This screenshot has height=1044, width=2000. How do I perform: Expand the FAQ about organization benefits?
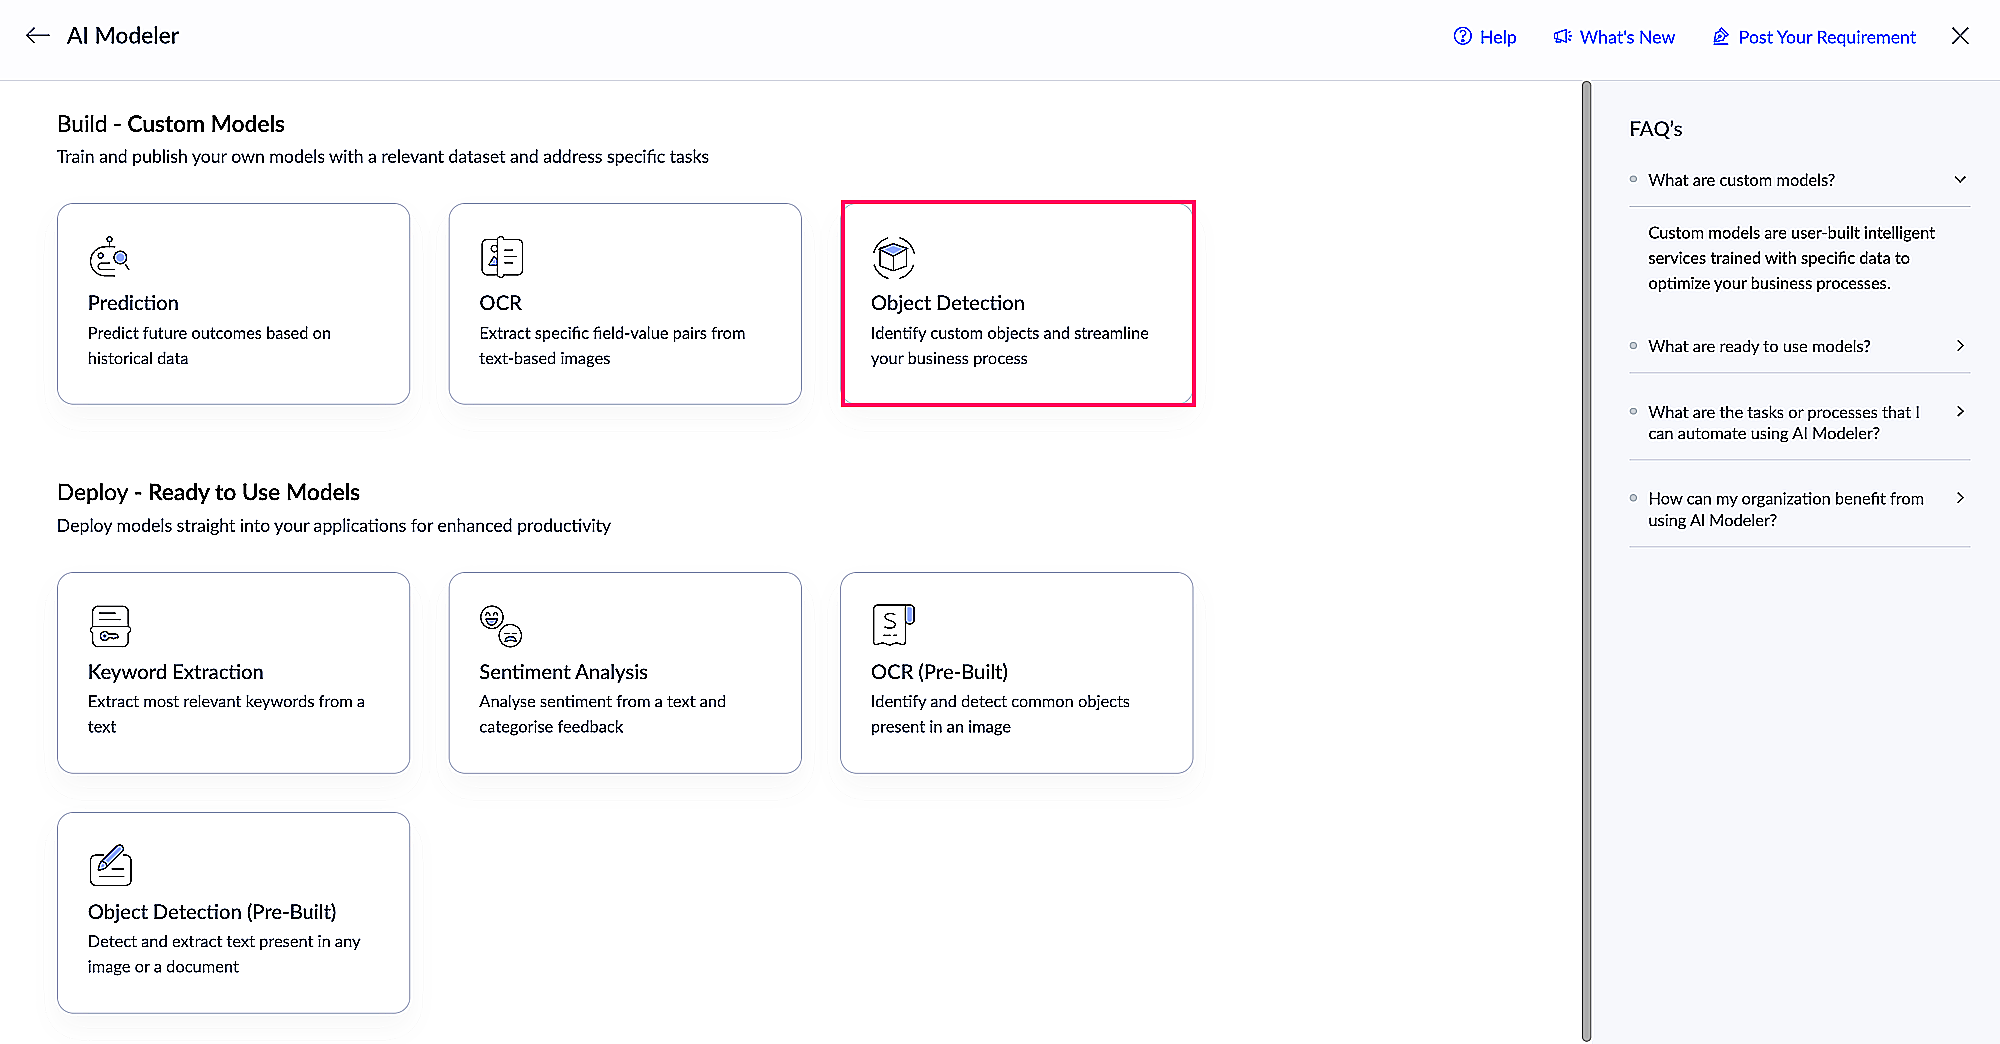(1960, 498)
